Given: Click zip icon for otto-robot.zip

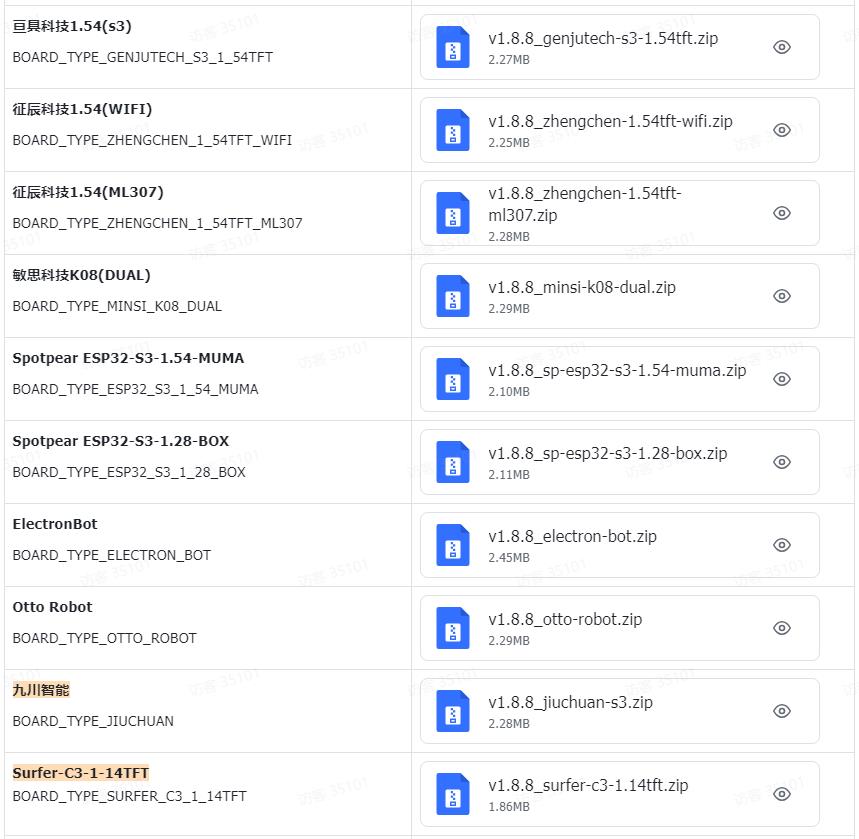Looking at the screenshot, I should 453,629.
